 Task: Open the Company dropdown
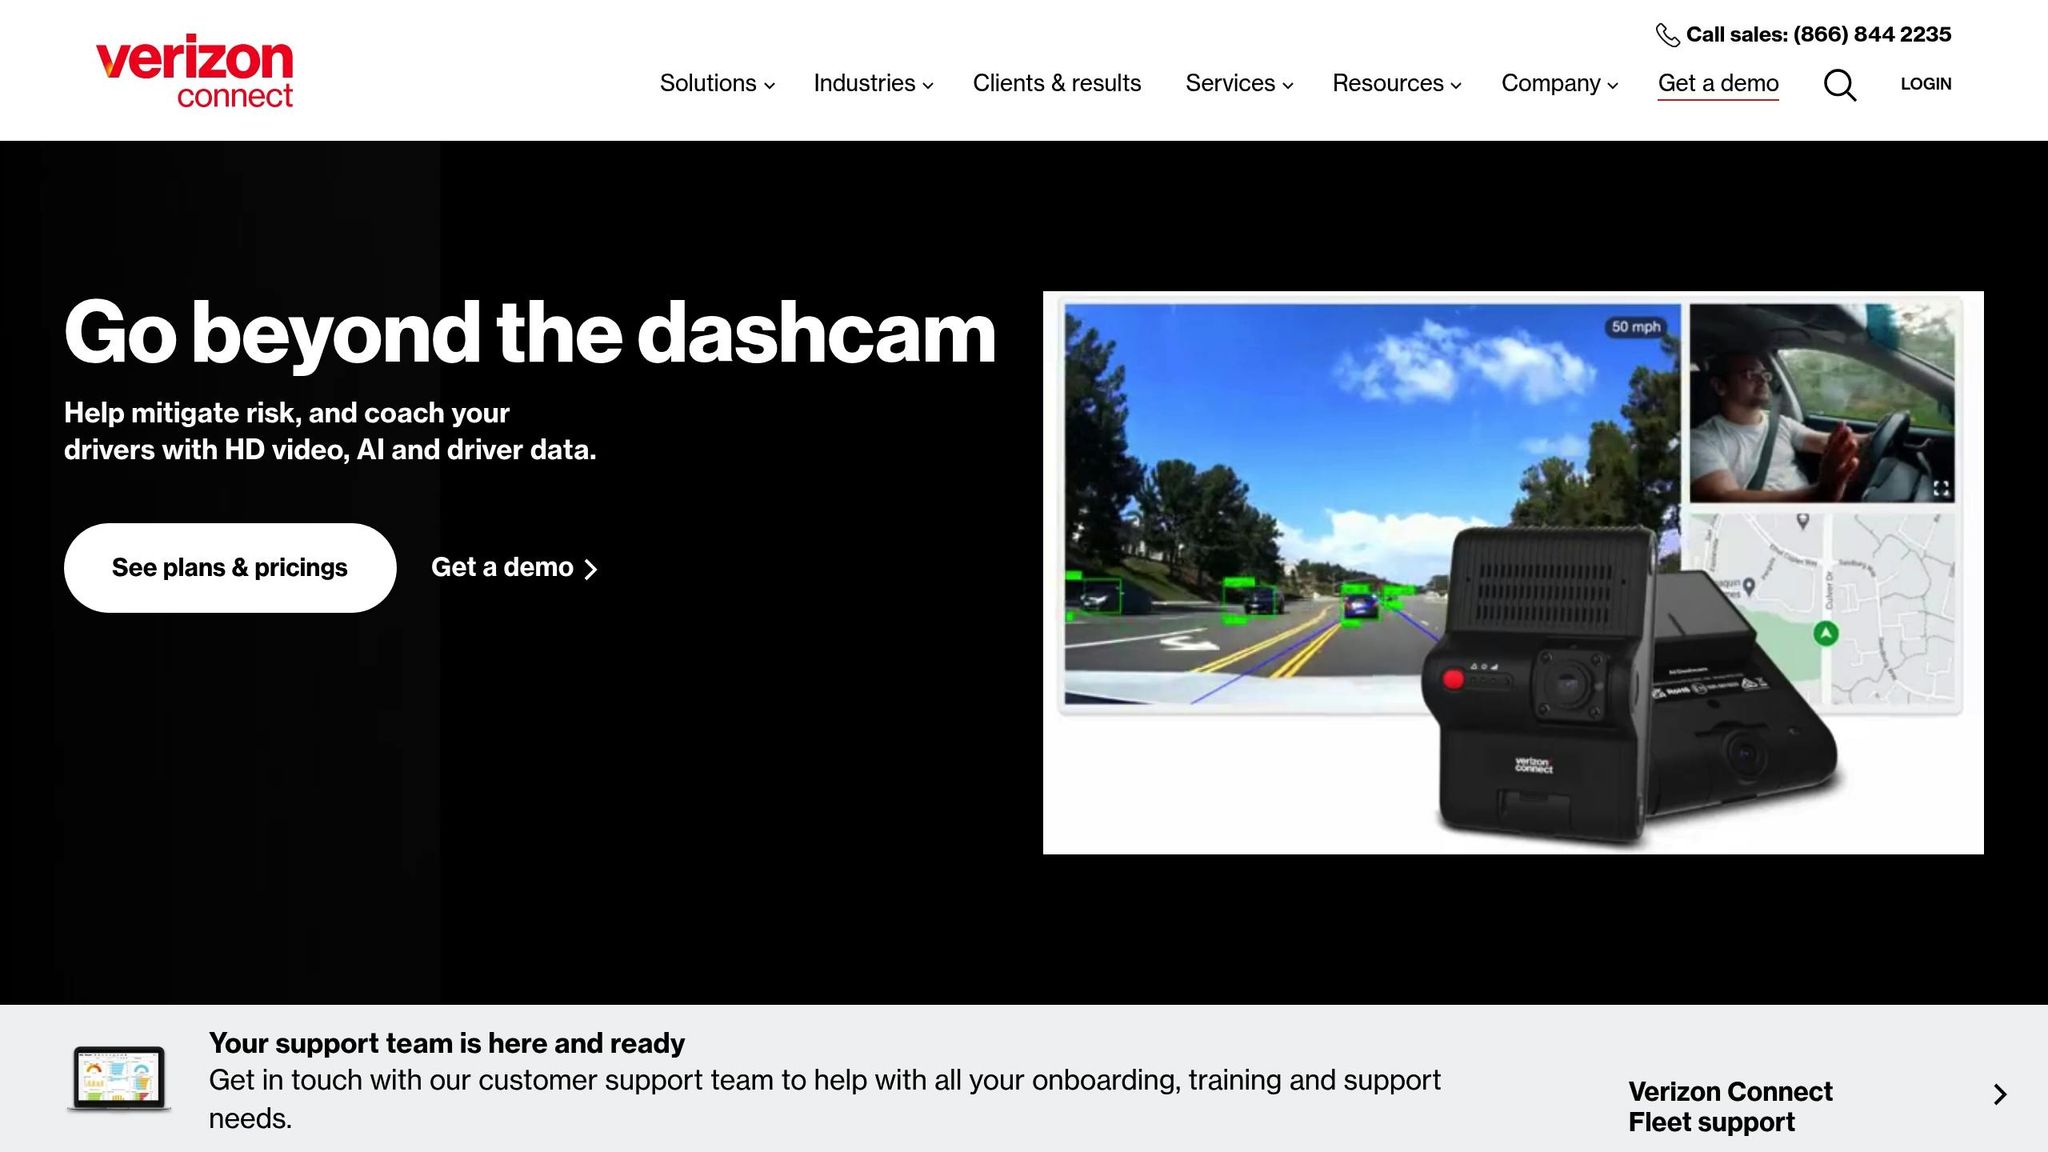pos(1559,84)
